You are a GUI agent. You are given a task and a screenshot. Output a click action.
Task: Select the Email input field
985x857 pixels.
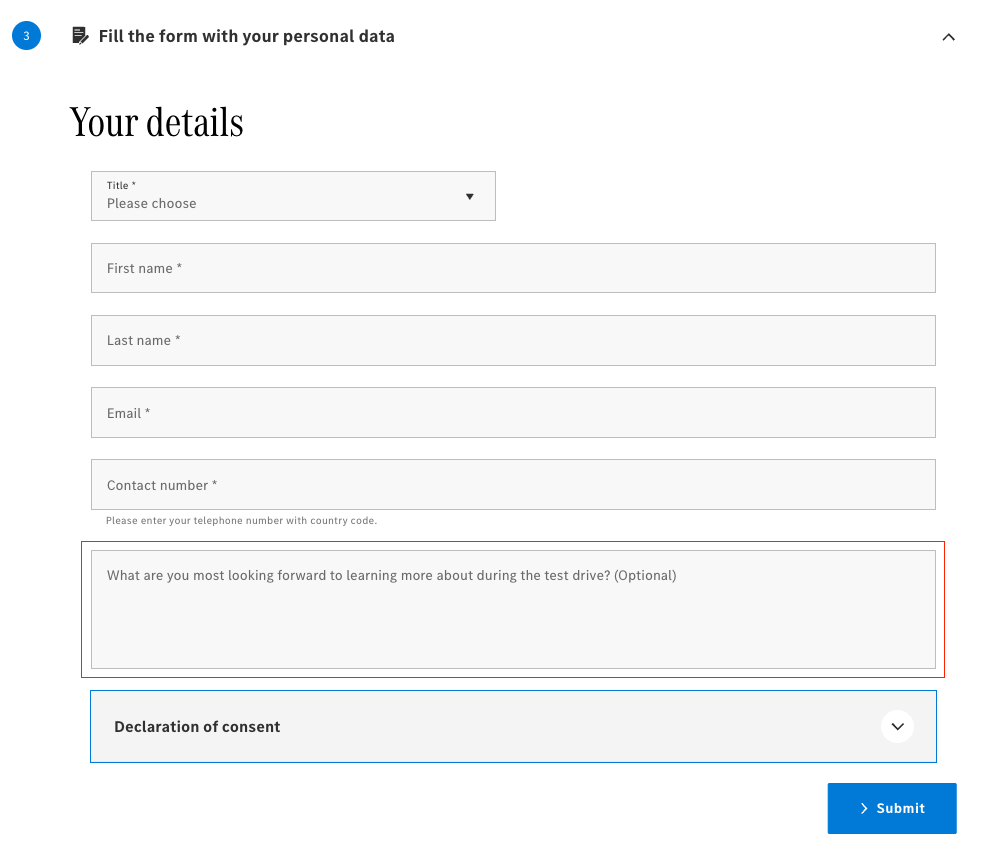512,413
